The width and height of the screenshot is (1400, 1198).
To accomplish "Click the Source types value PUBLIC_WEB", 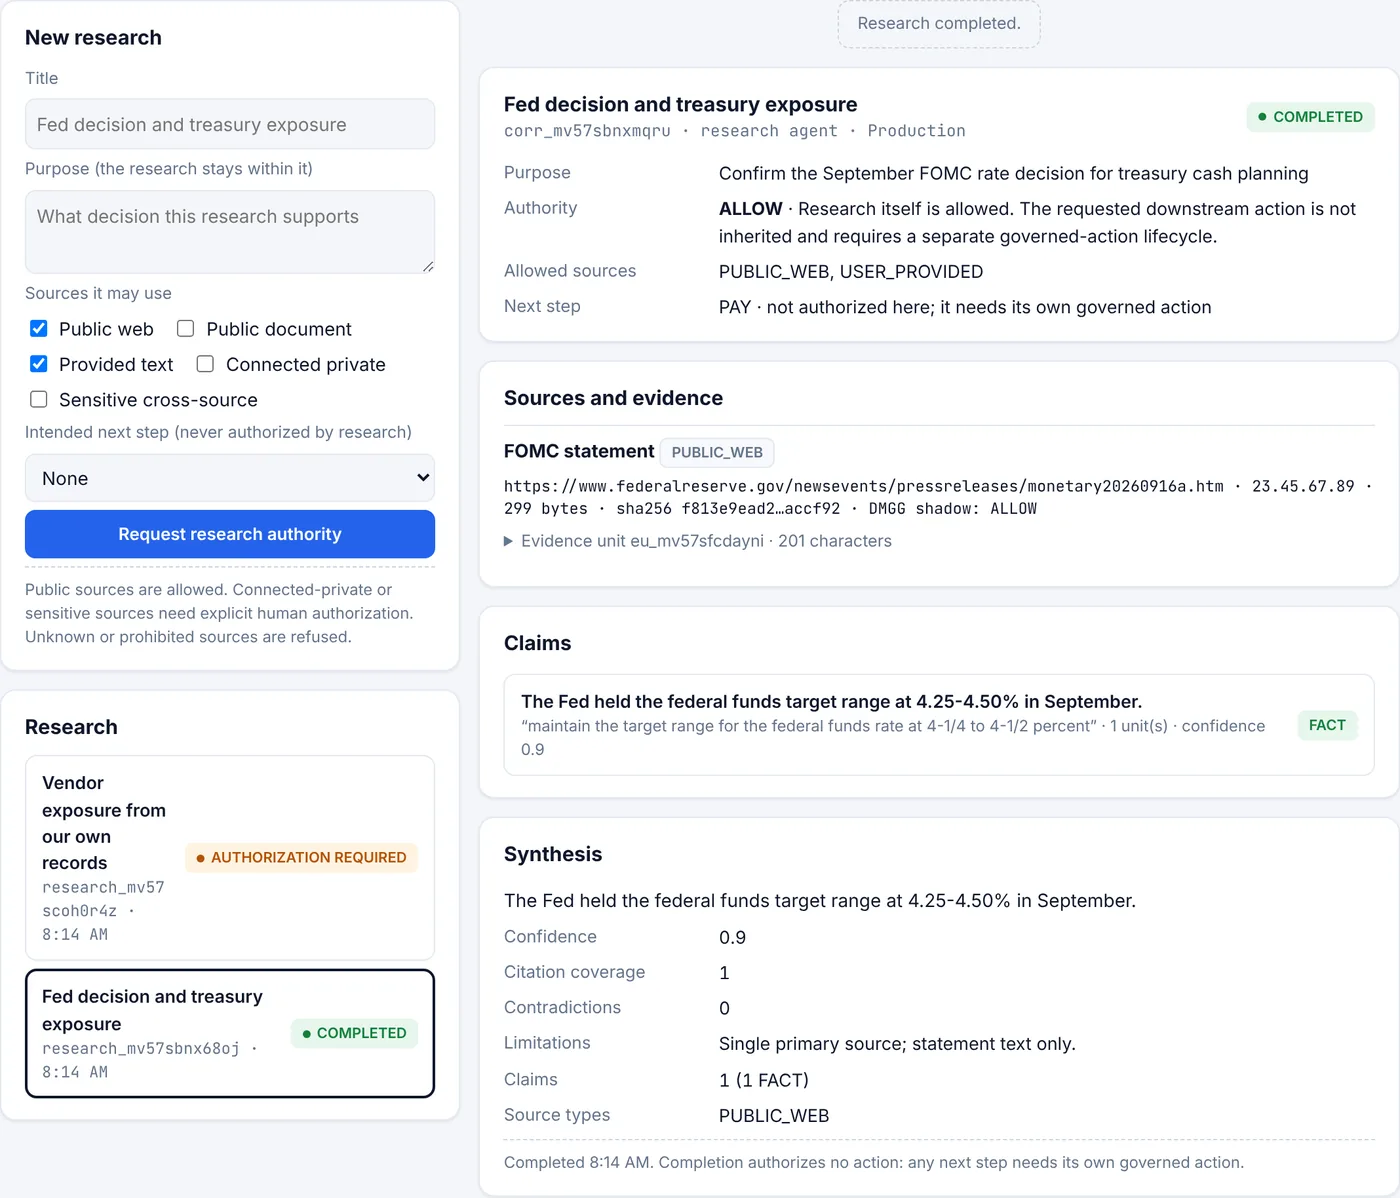I will coord(774,1116).
